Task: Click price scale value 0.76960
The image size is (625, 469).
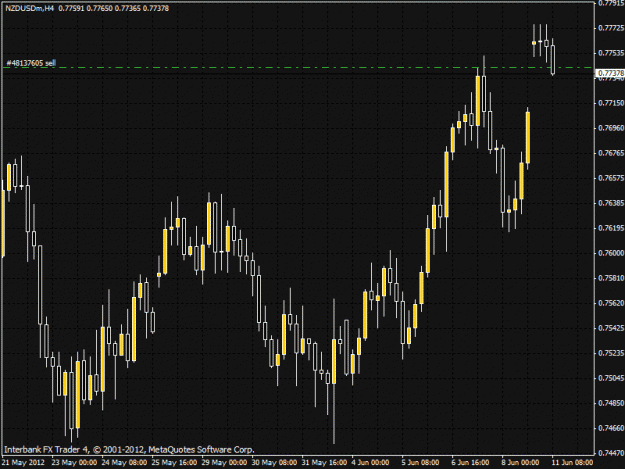Action: (x=611, y=128)
